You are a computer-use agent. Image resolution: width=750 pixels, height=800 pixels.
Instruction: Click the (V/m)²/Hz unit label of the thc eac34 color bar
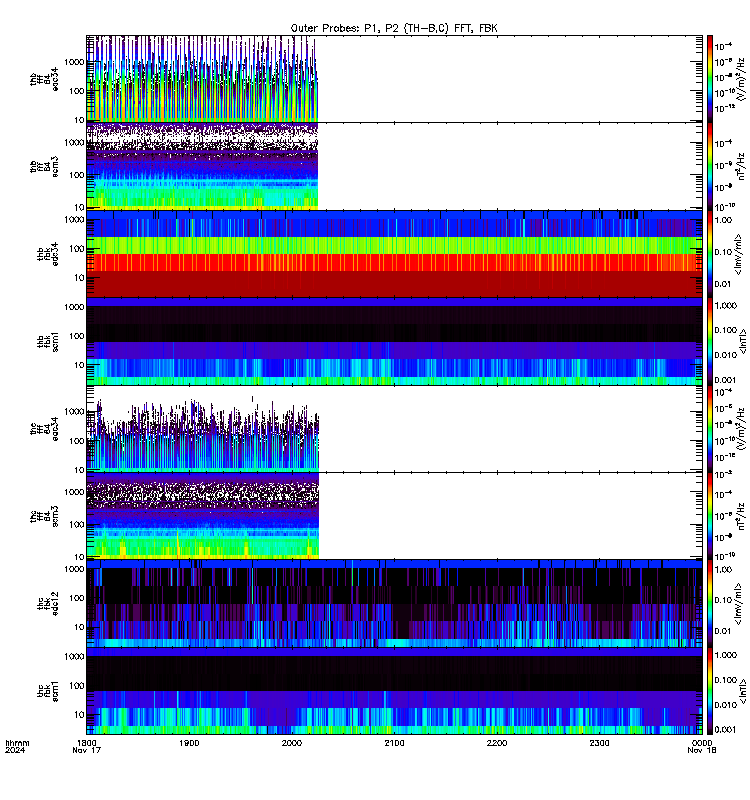click(x=742, y=429)
